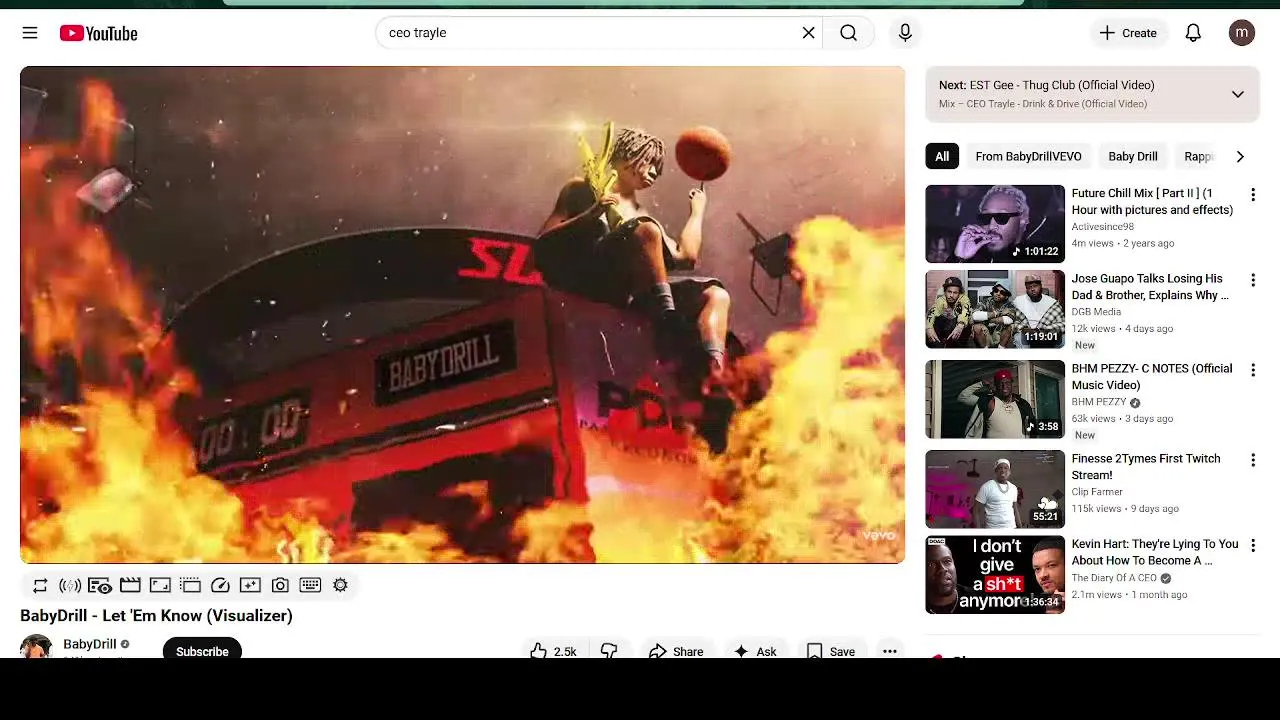Click the main video player area
The height and width of the screenshot is (720, 1280).
click(x=462, y=315)
